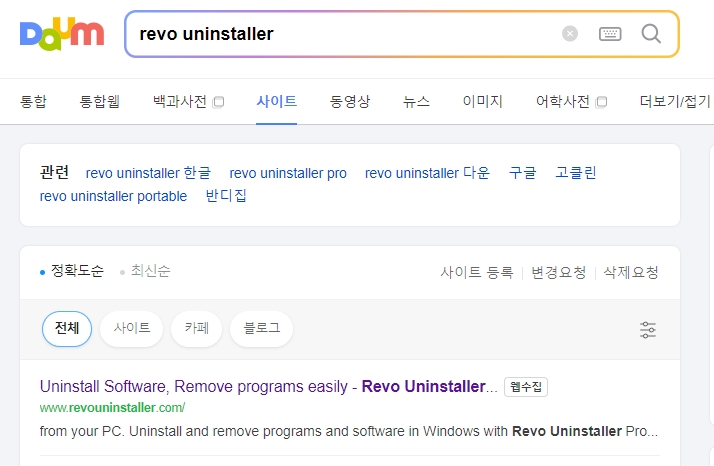Open related term 반디집
Screen dimensions: 714x466
226,196
